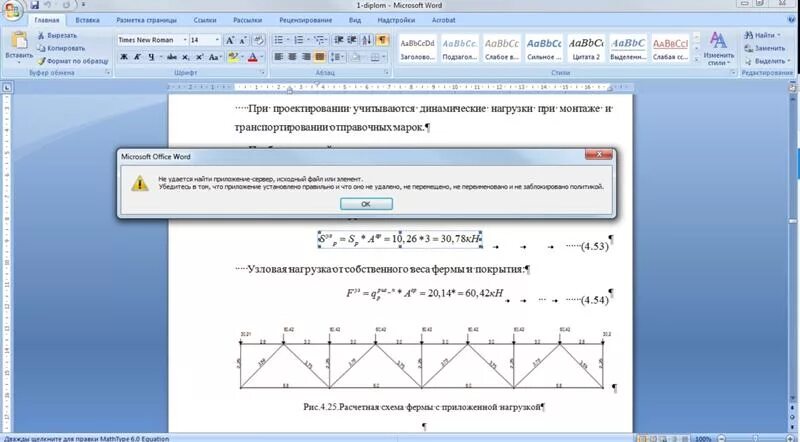Click the Заменить (Replace) button
The image size is (800, 442).
pyautogui.click(x=764, y=48)
